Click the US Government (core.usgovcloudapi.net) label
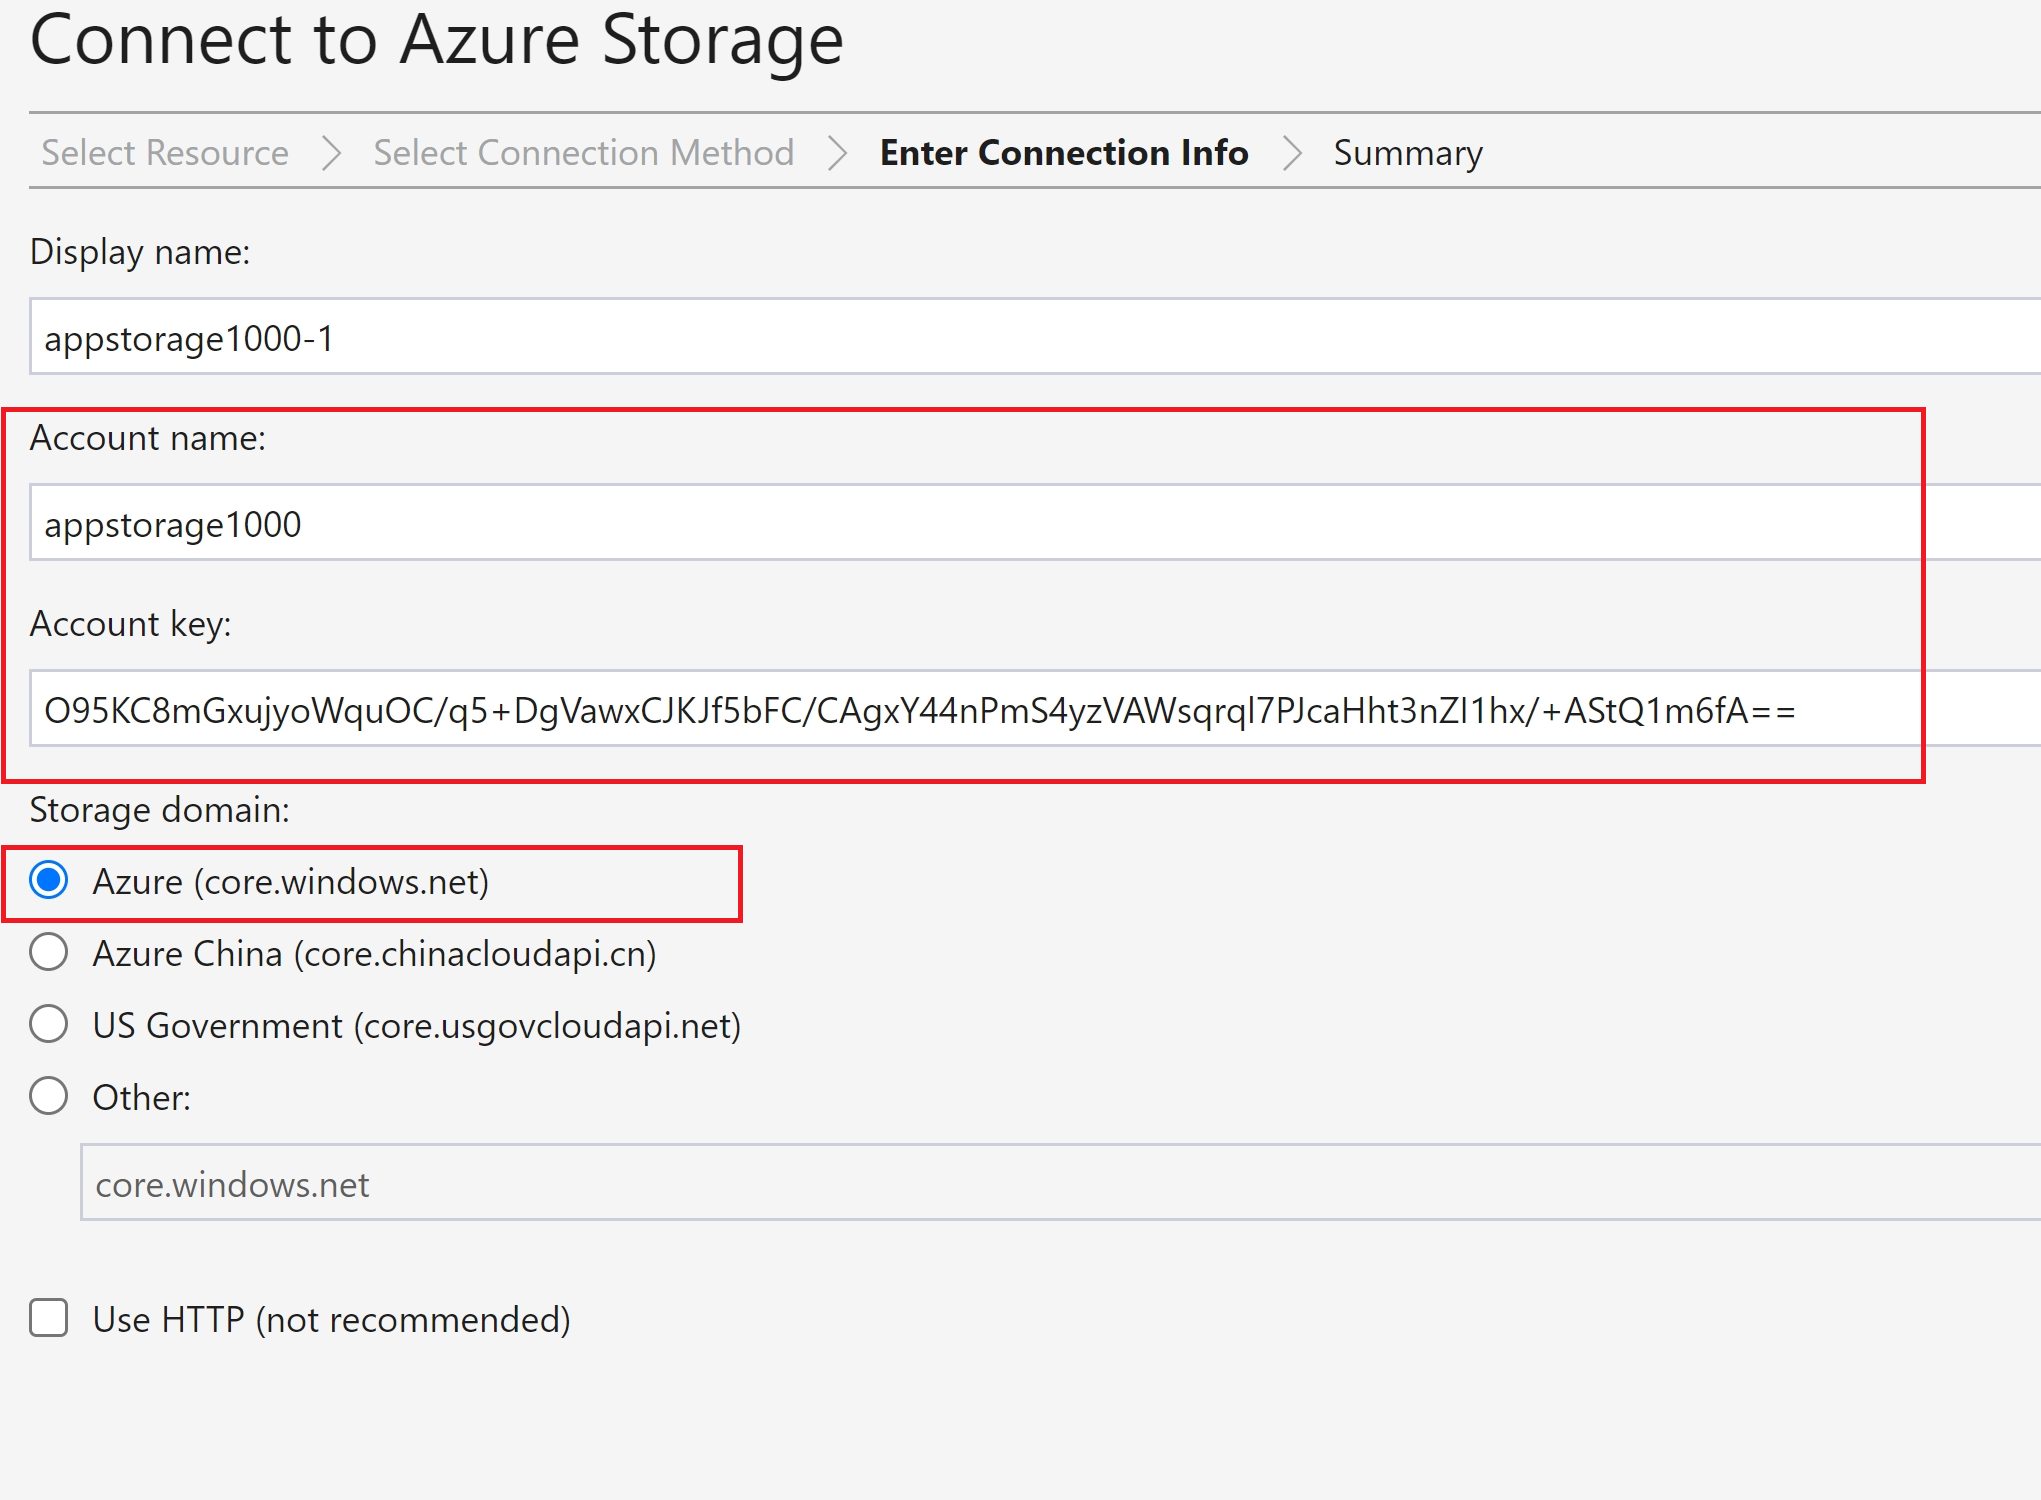This screenshot has width=2041, height=1500. (417, 1026)
